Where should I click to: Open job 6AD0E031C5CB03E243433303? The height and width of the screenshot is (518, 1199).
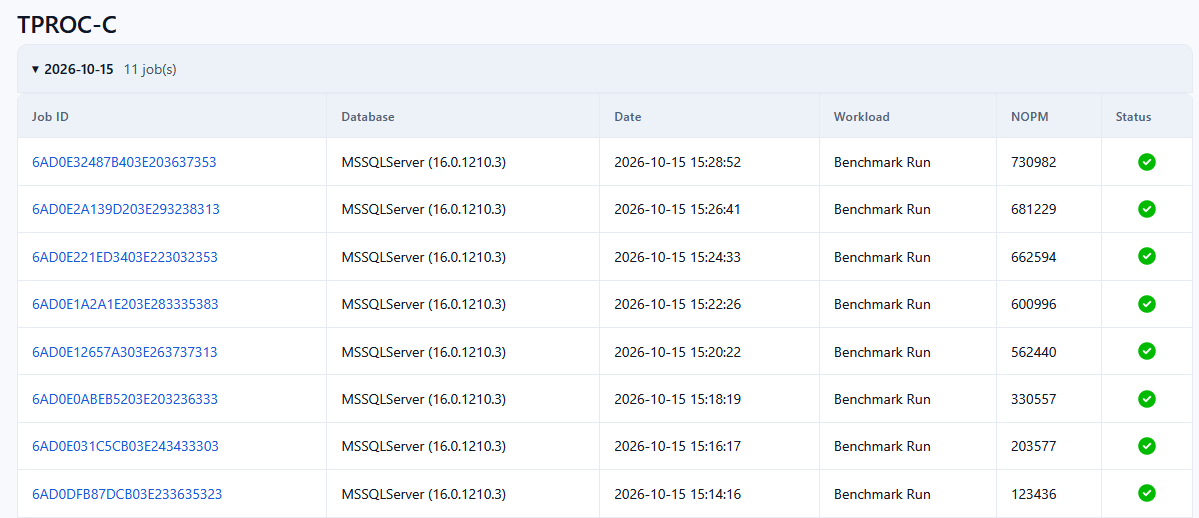click(125, 446)
